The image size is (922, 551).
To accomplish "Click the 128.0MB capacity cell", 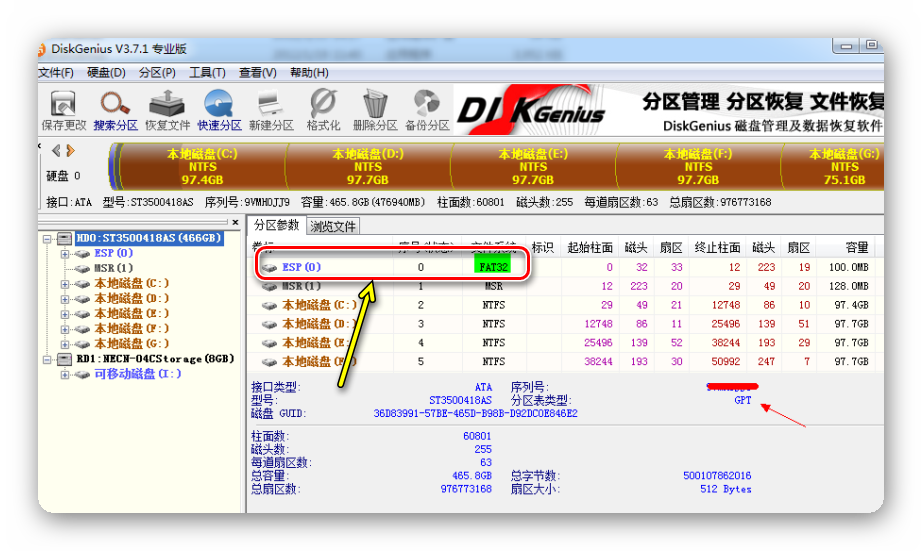I will [x=848, y=286].
